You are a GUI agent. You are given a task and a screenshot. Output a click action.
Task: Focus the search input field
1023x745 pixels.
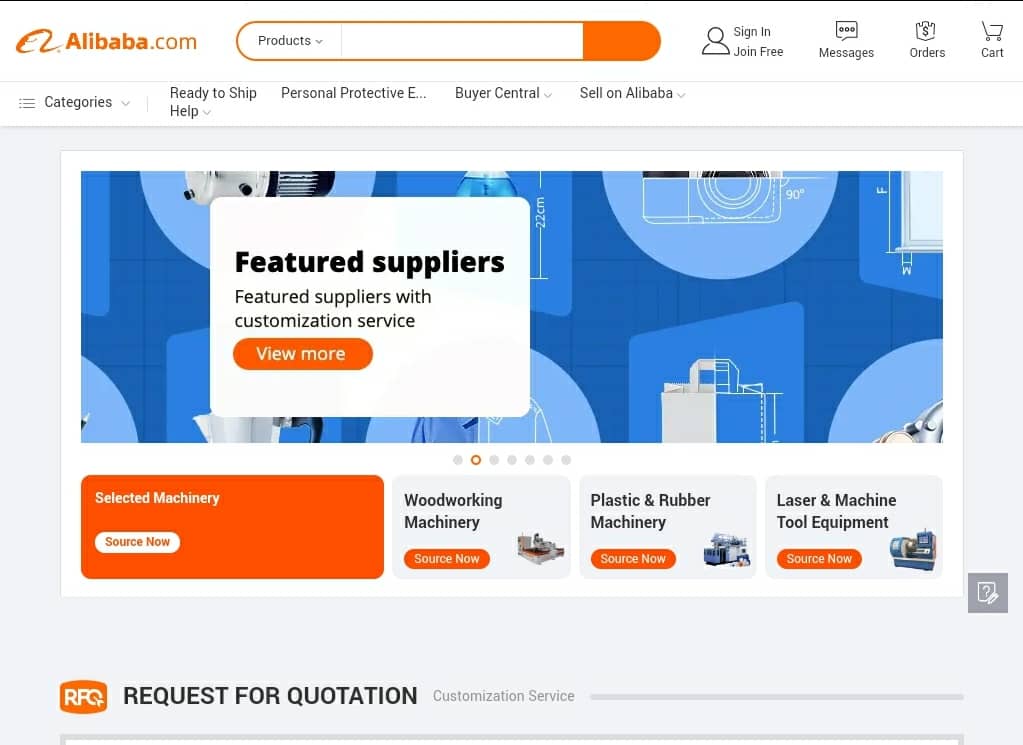(462, 41)
